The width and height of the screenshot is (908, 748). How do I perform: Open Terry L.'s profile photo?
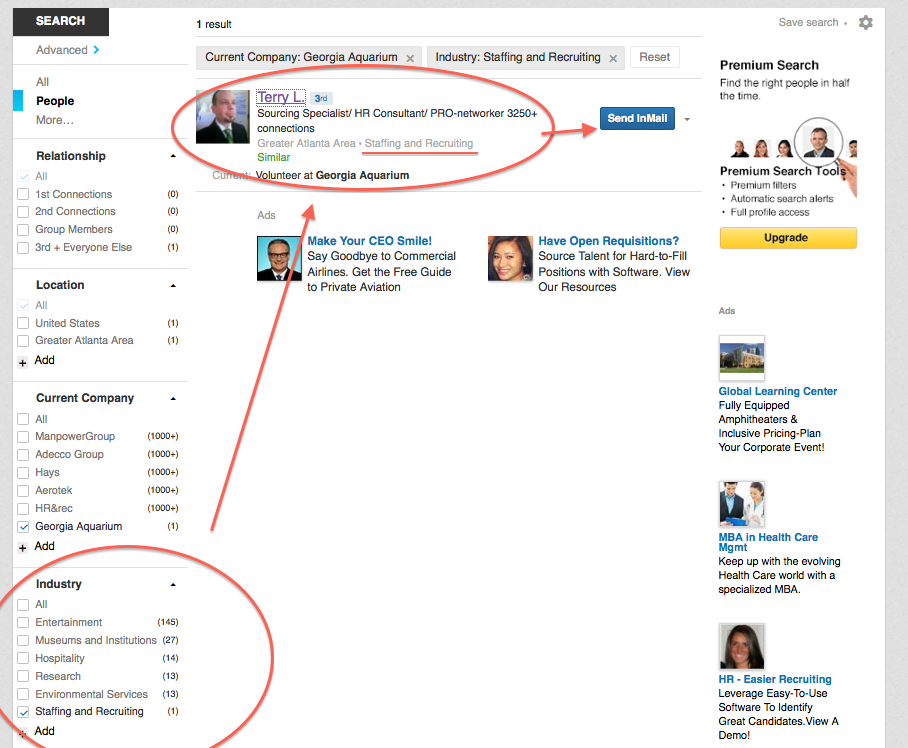click(x=222, y=117)
